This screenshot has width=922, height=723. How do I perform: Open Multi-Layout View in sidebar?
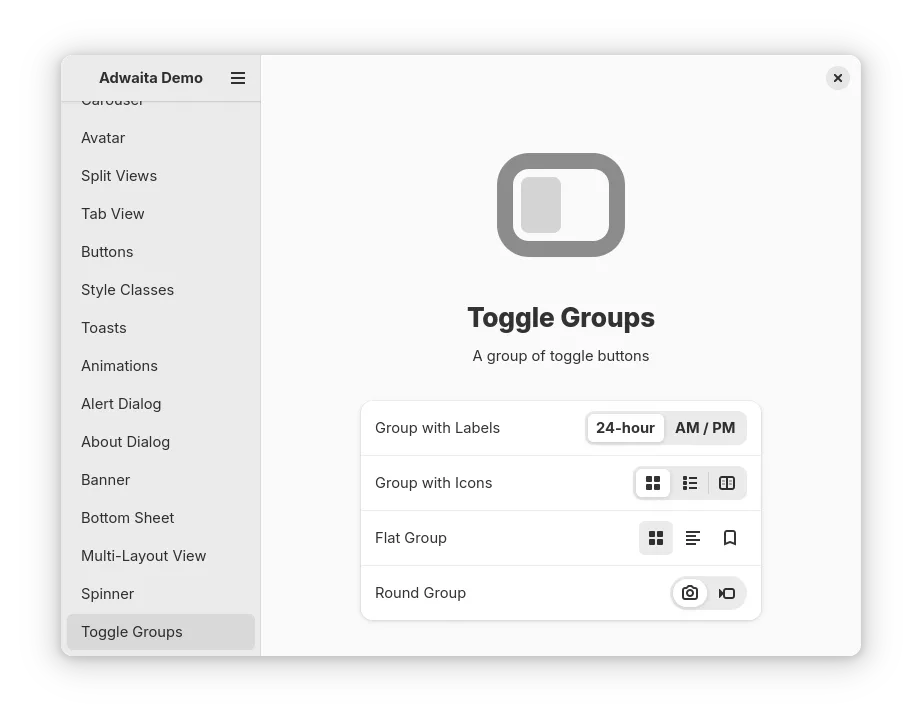[144, 556]
